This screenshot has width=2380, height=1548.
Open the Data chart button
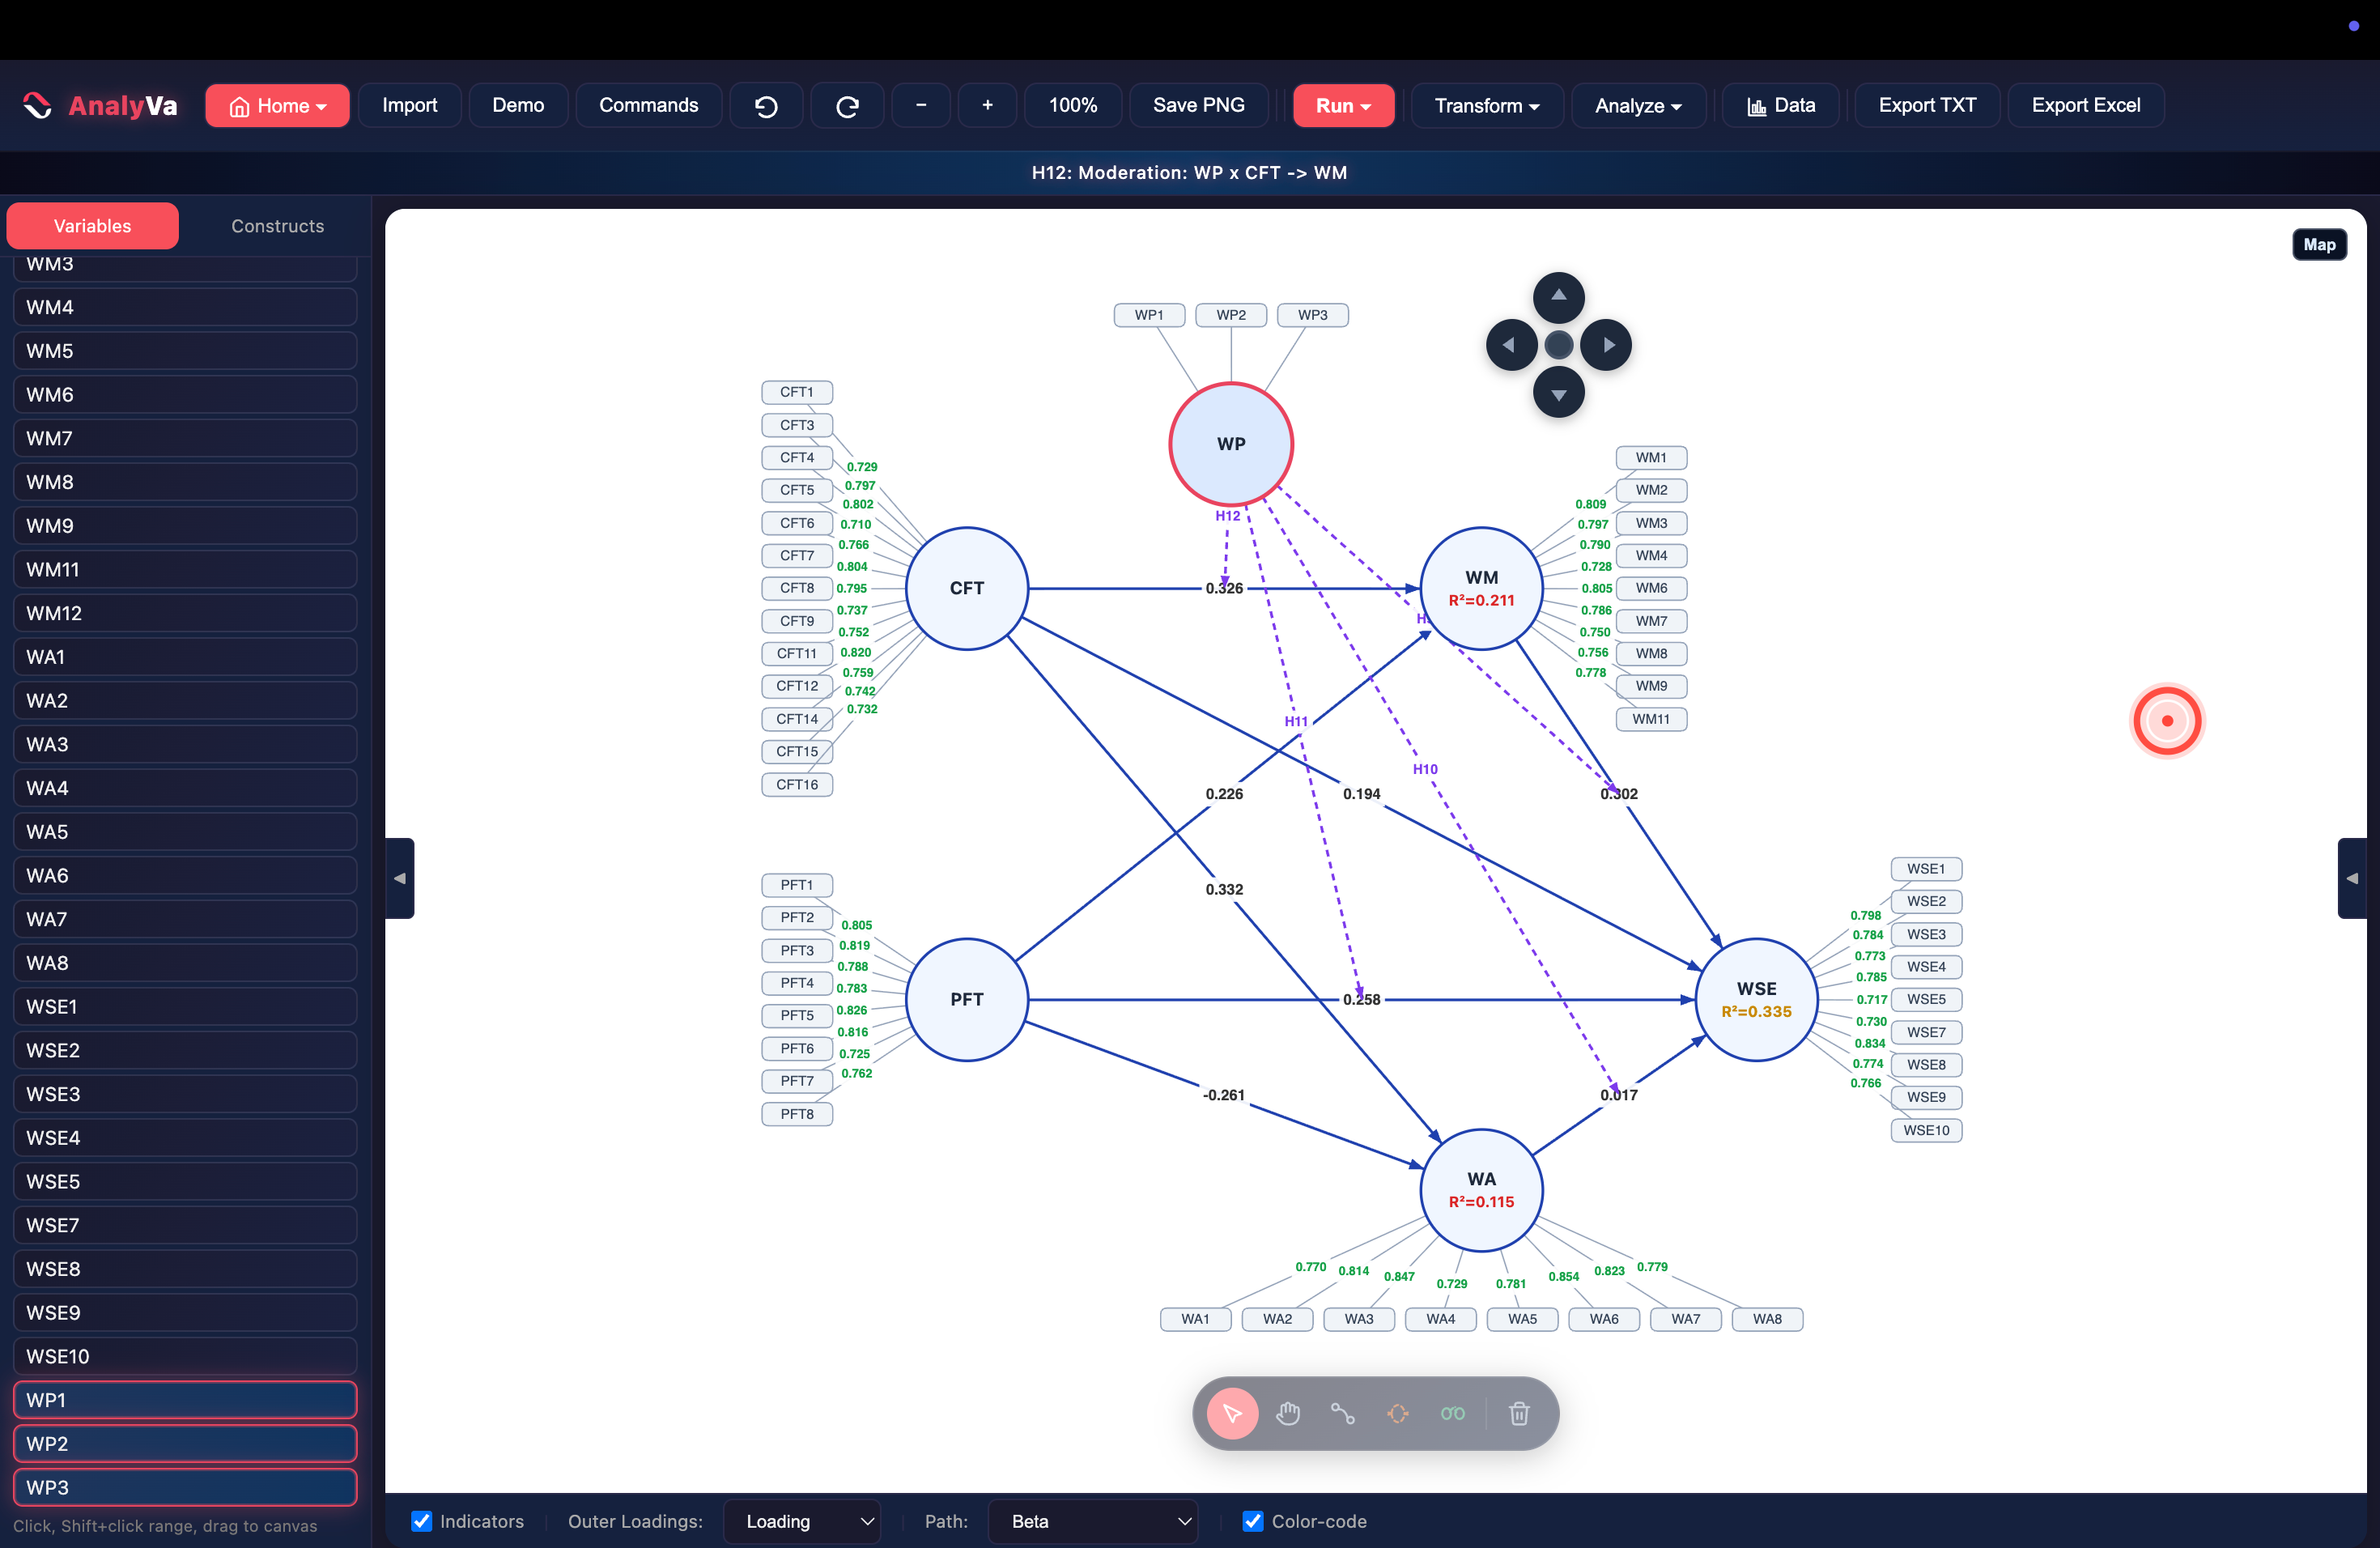[x=1781, y=106]
